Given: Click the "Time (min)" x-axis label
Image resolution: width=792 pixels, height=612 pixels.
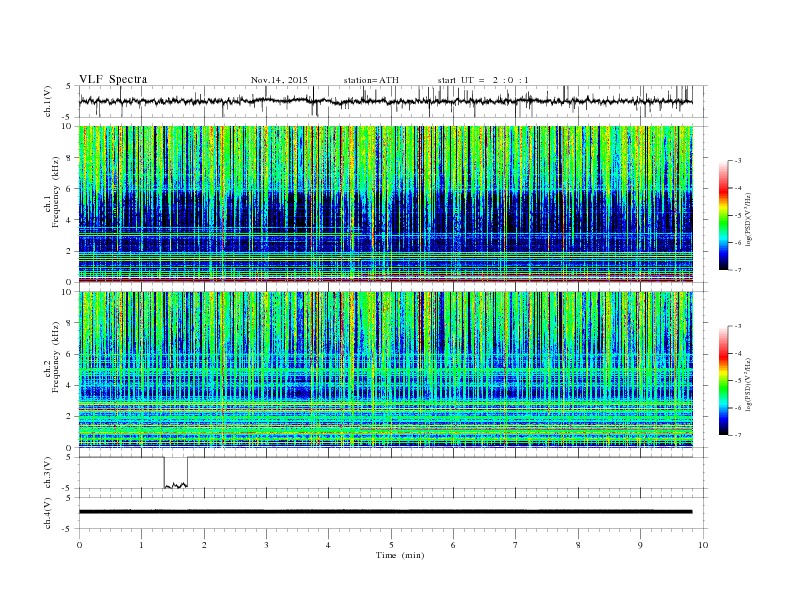Looking at the screenshot, I should 400,555.
